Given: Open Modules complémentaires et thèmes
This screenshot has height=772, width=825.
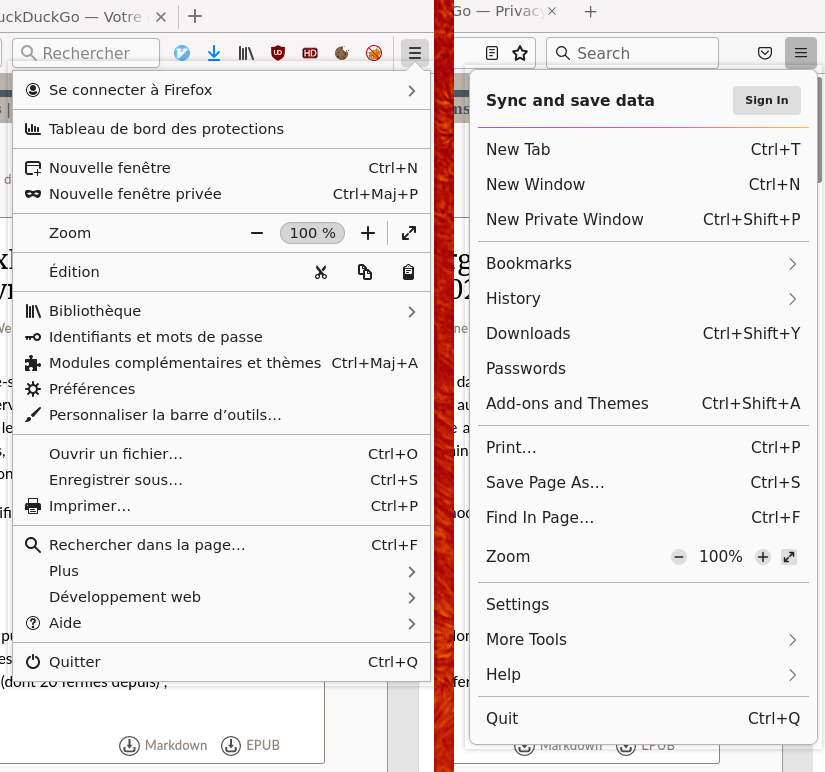Looking at the screenshot, I should [x=222, y=363].
